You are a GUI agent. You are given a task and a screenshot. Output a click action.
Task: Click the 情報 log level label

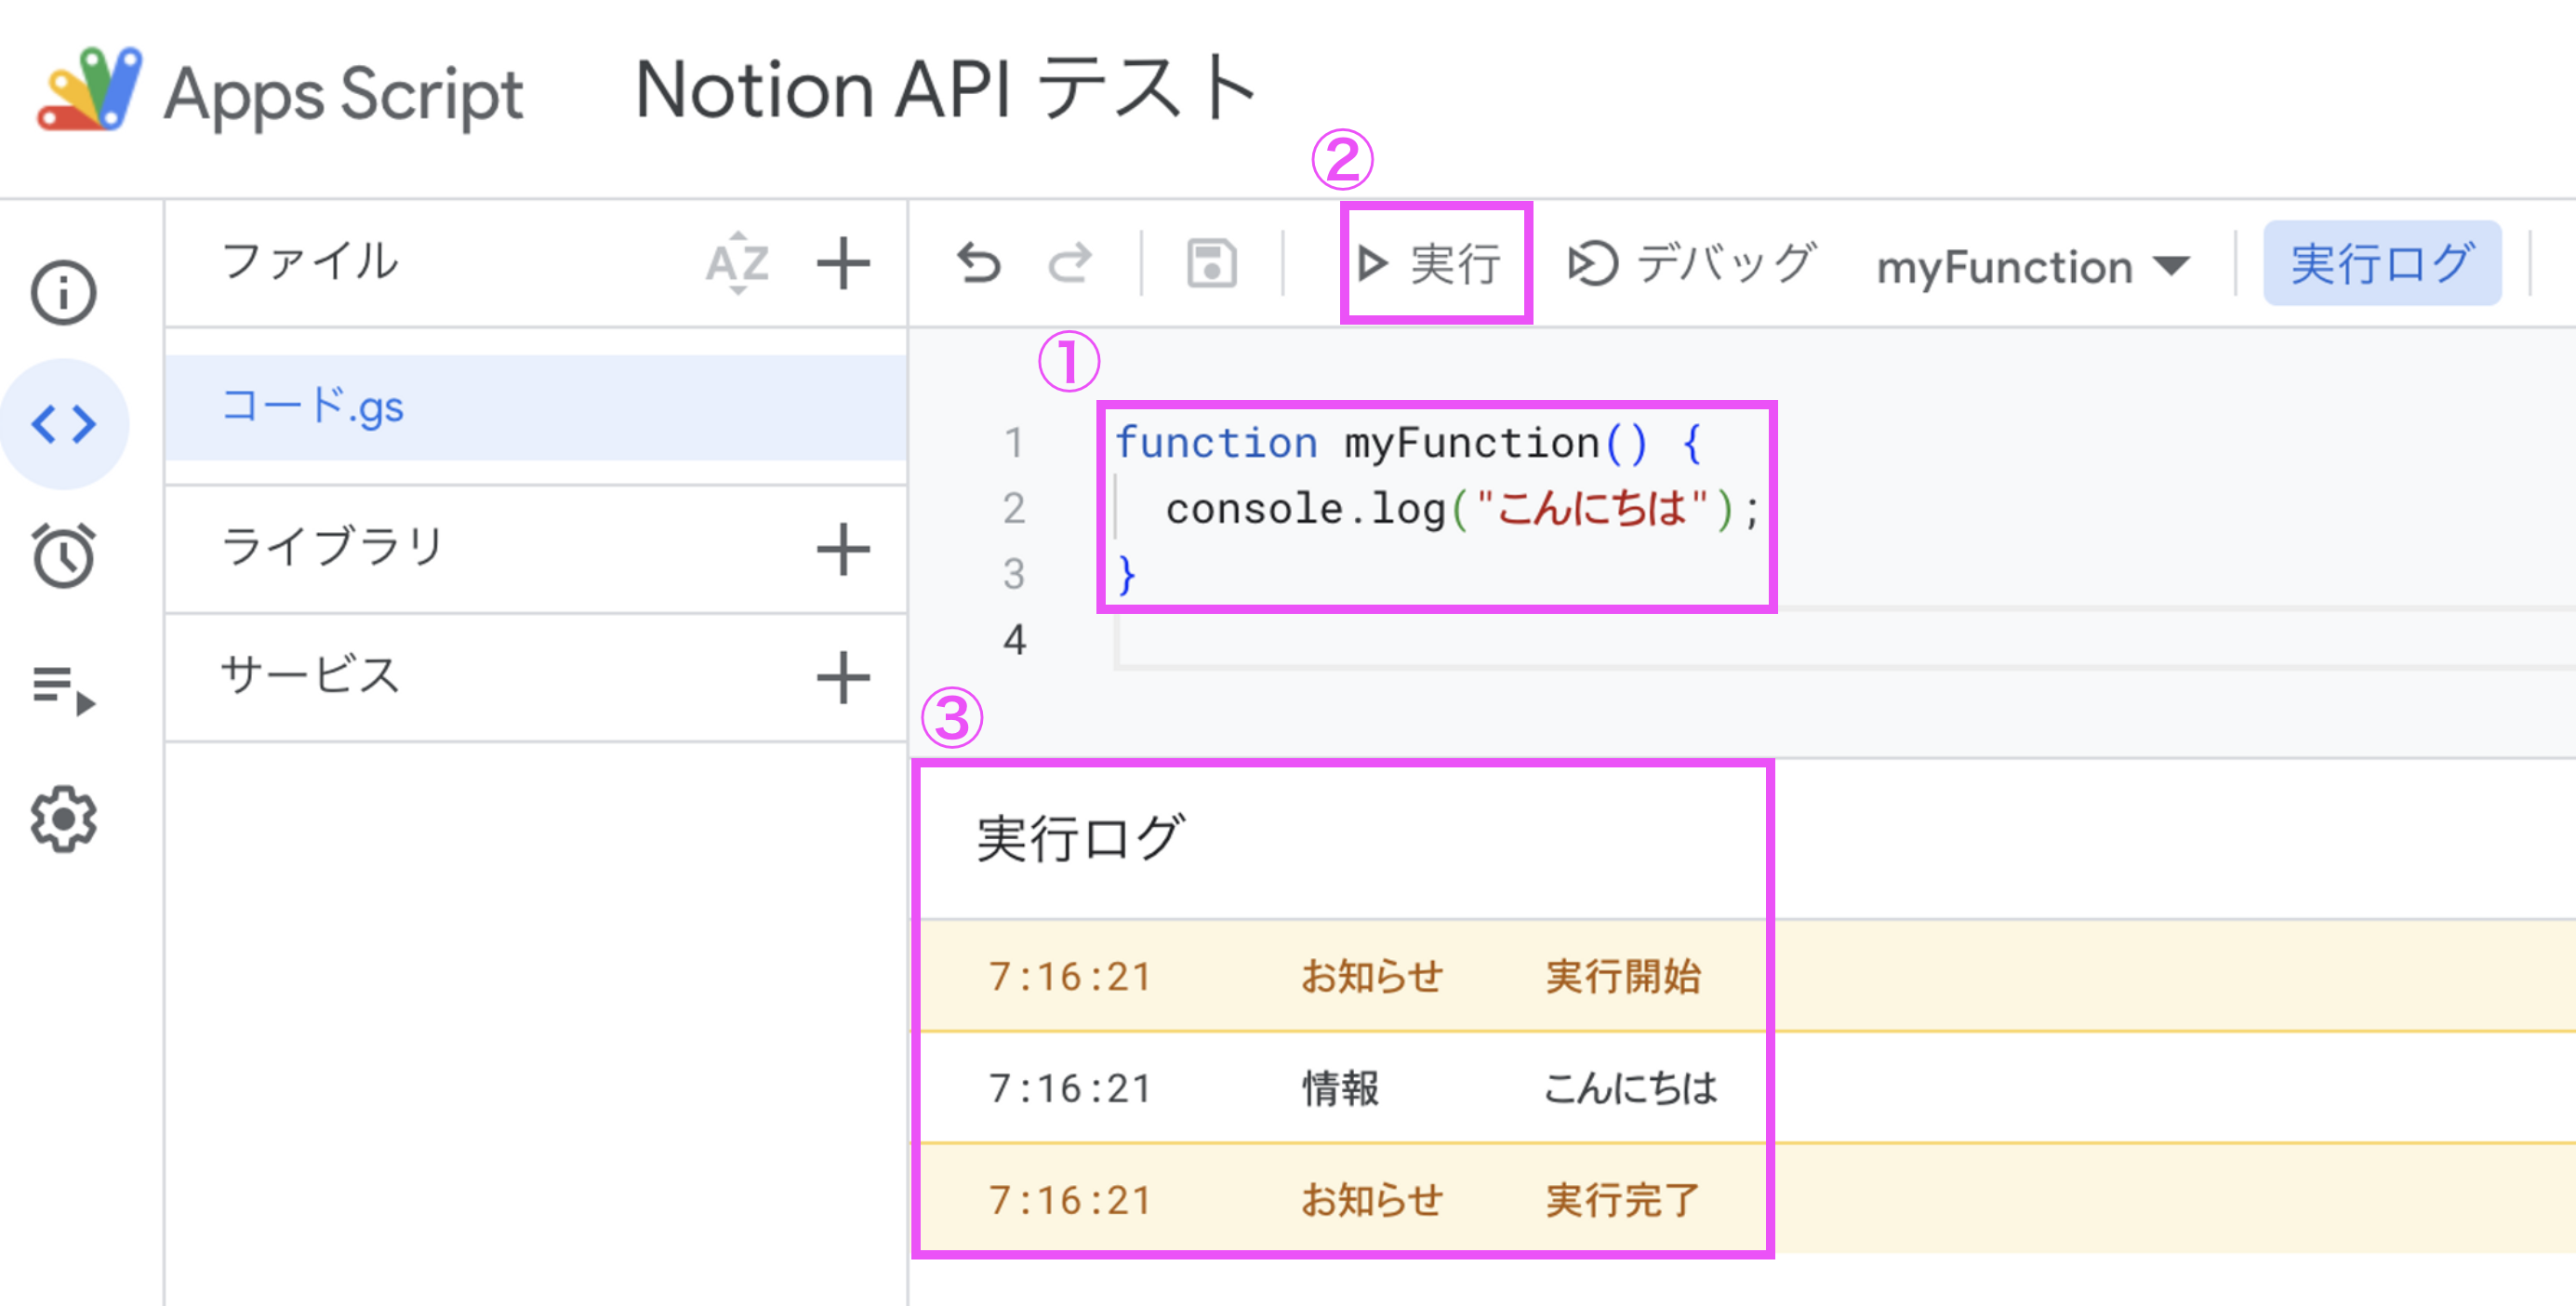pyautogui.click(x=1340, y=1088)
